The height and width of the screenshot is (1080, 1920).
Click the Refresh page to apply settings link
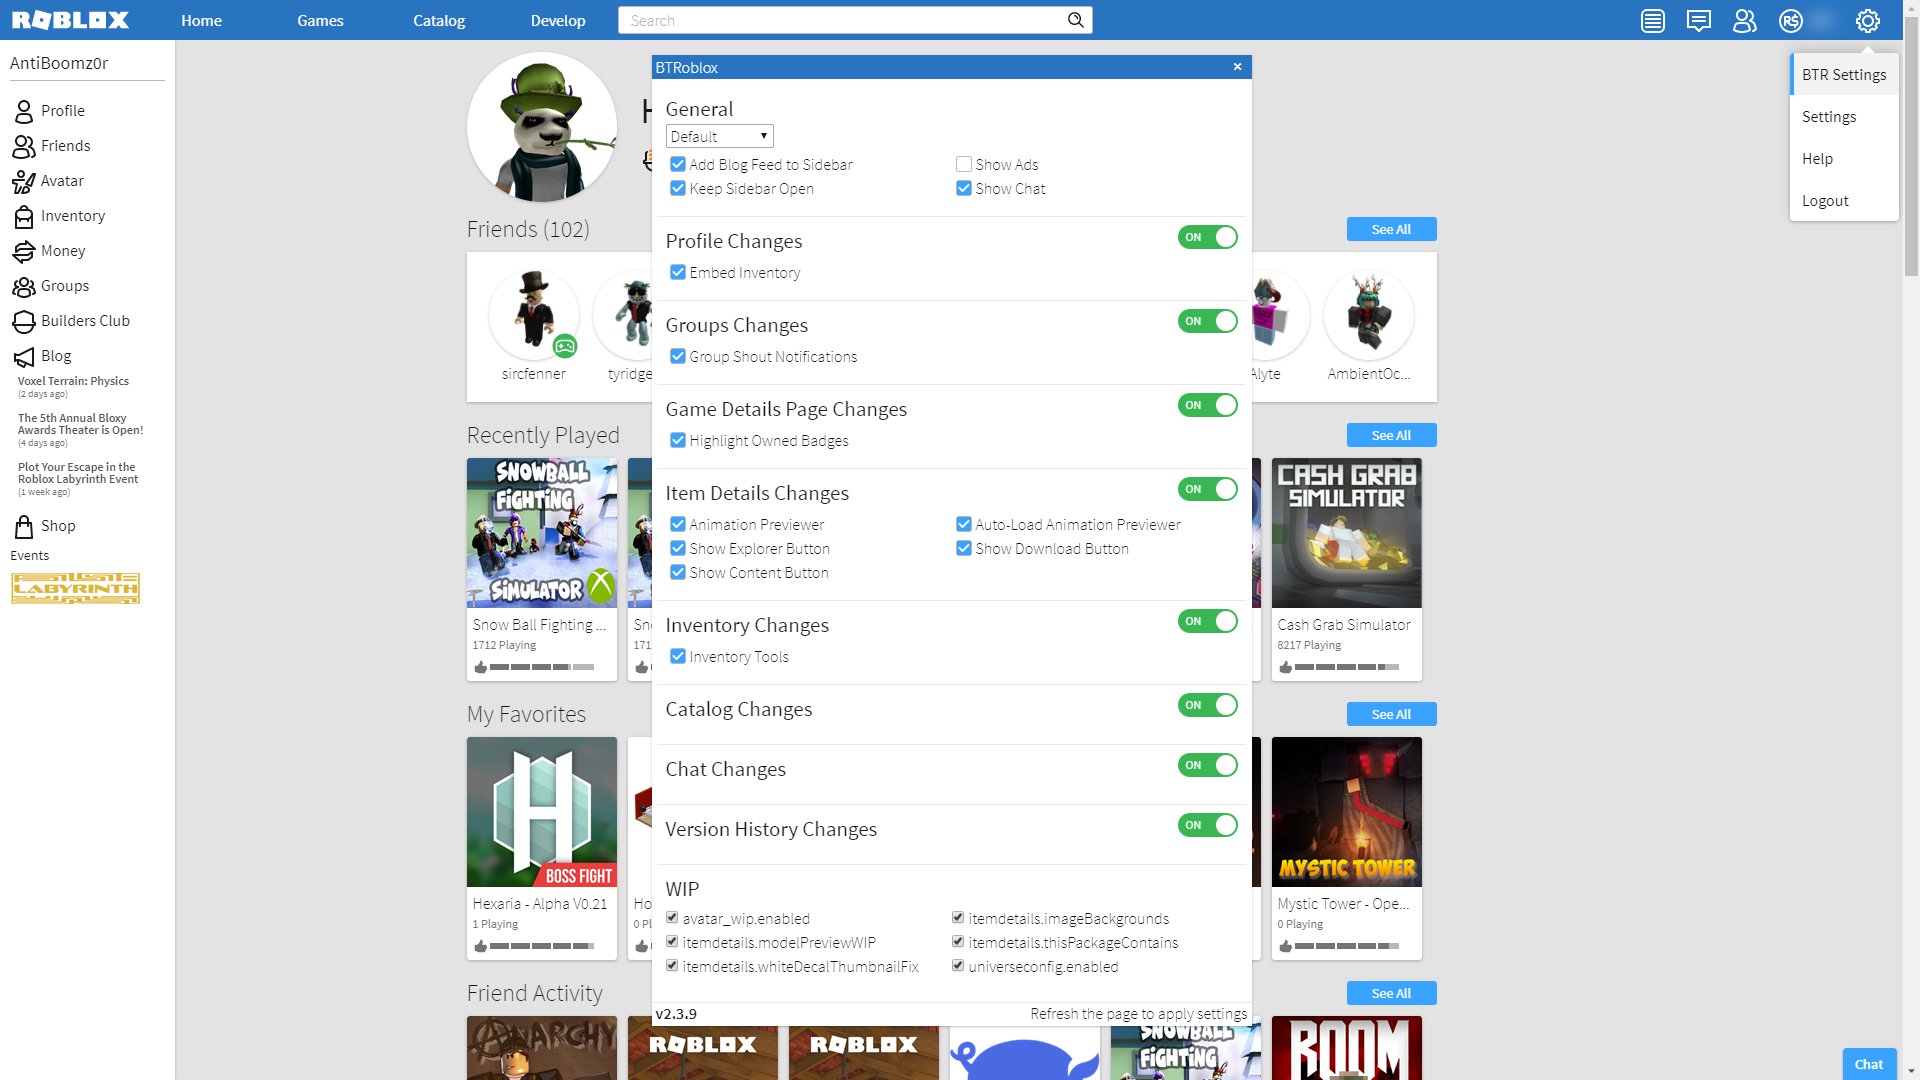point(1138,1013)
